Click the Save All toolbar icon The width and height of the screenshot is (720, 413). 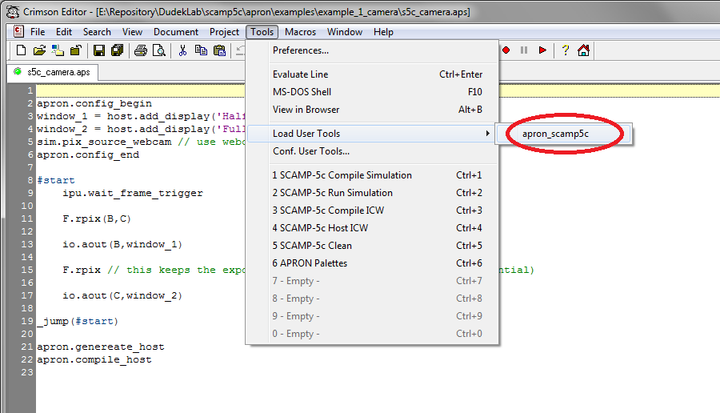(x=118, y=51)
